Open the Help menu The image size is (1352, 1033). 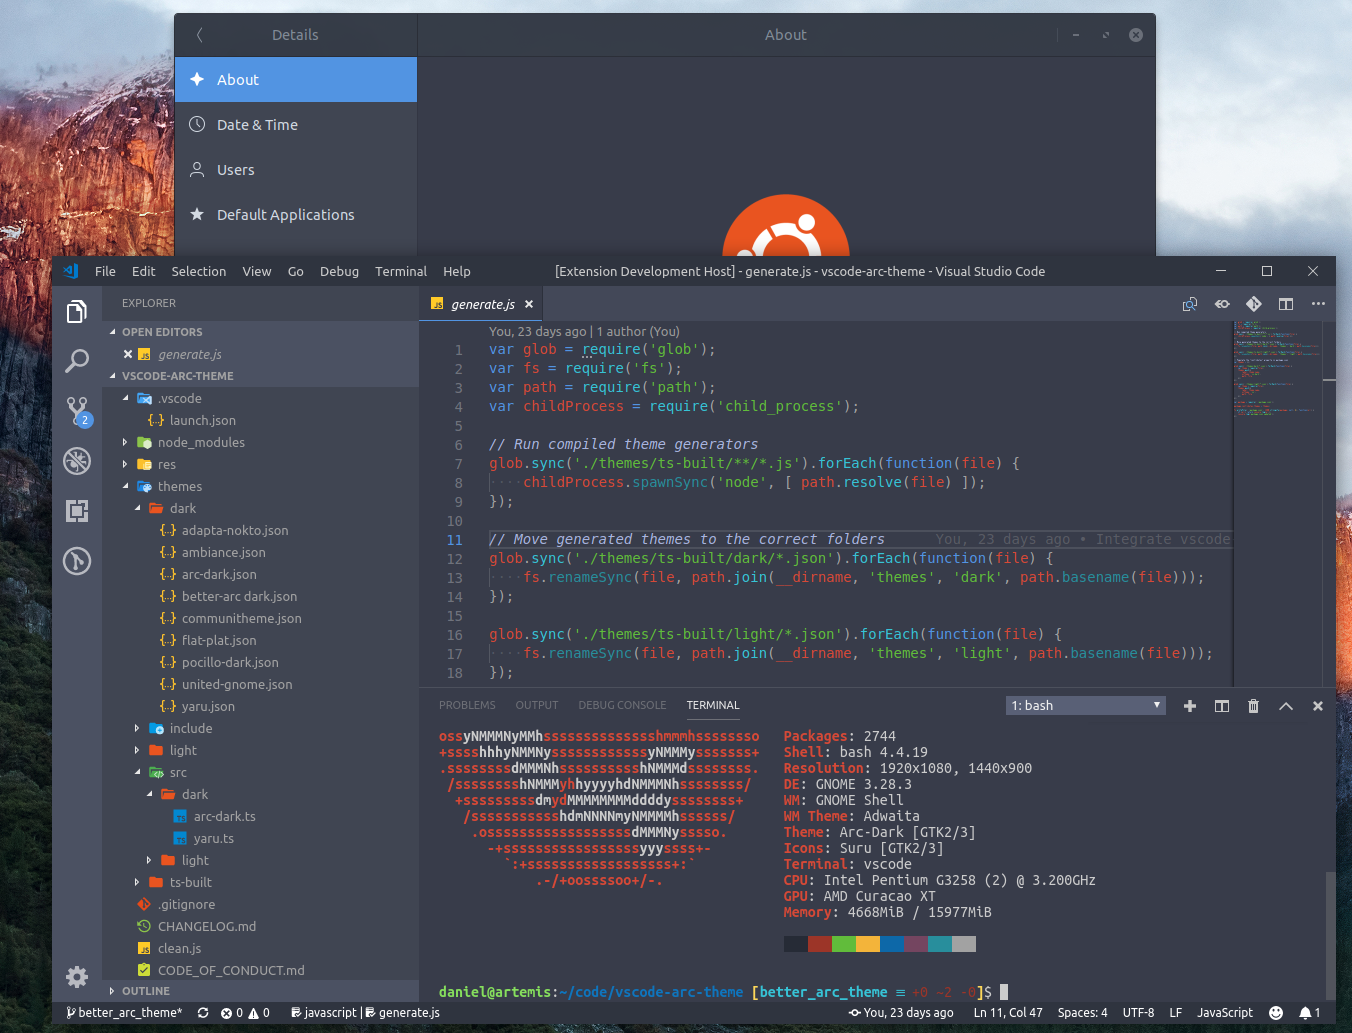click(x=456, y=271)
